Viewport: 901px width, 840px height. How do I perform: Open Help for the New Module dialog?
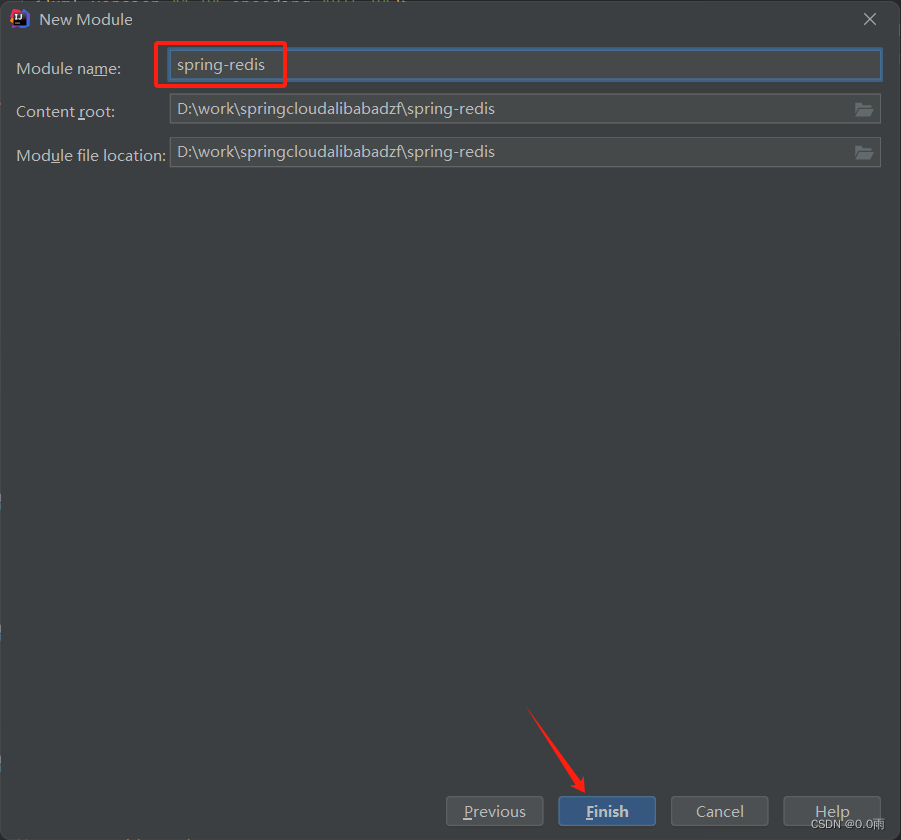[832, 811]
